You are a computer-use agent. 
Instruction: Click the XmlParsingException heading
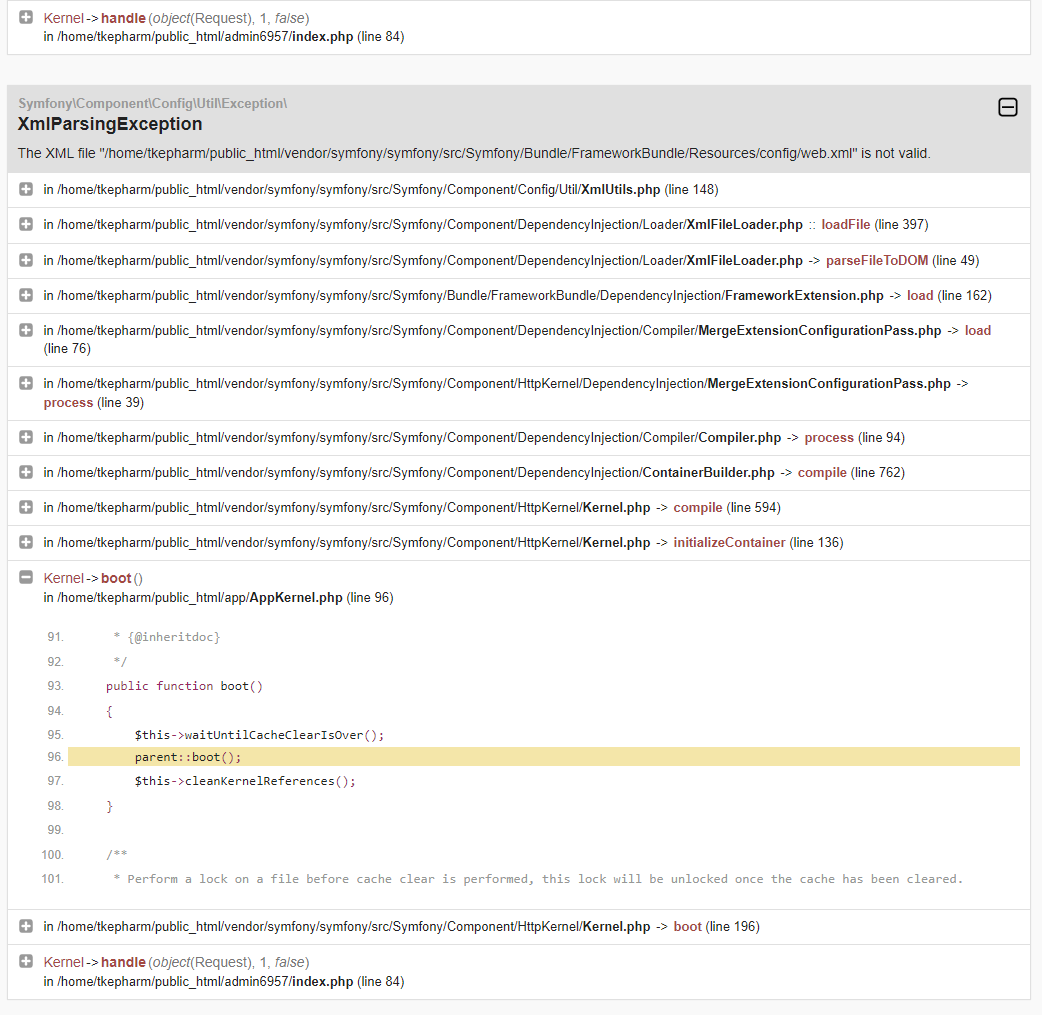click(x=110, y=124)
